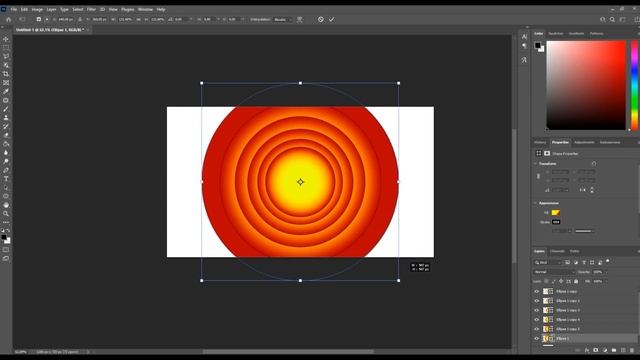Select the Horizontal Type tool
This screenshot has width=640, height=360.
coord(6,179)
